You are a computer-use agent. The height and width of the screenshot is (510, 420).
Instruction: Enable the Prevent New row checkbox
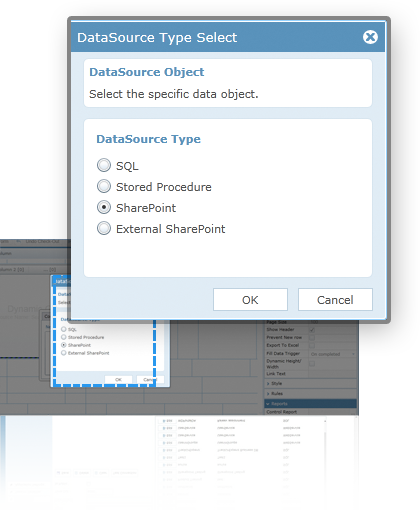(312, 337)
